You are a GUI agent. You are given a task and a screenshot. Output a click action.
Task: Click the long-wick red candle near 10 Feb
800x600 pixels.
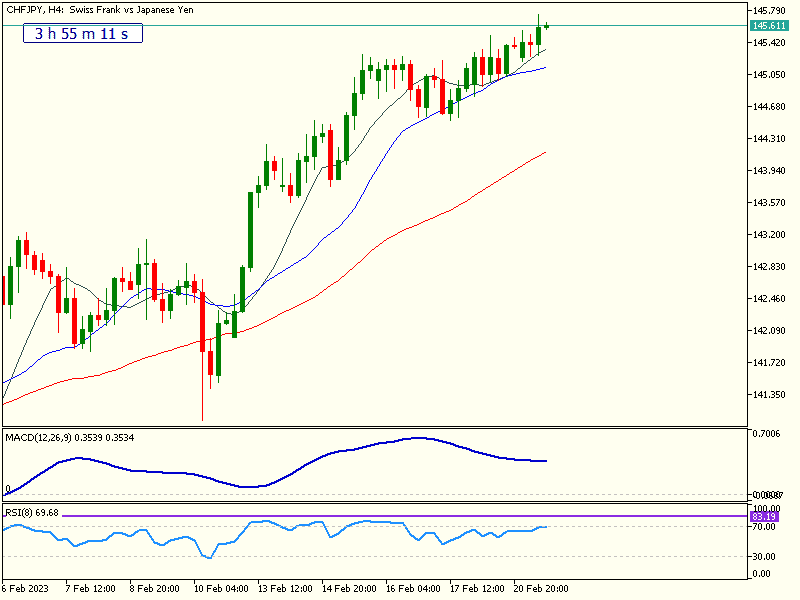[203, 330]
